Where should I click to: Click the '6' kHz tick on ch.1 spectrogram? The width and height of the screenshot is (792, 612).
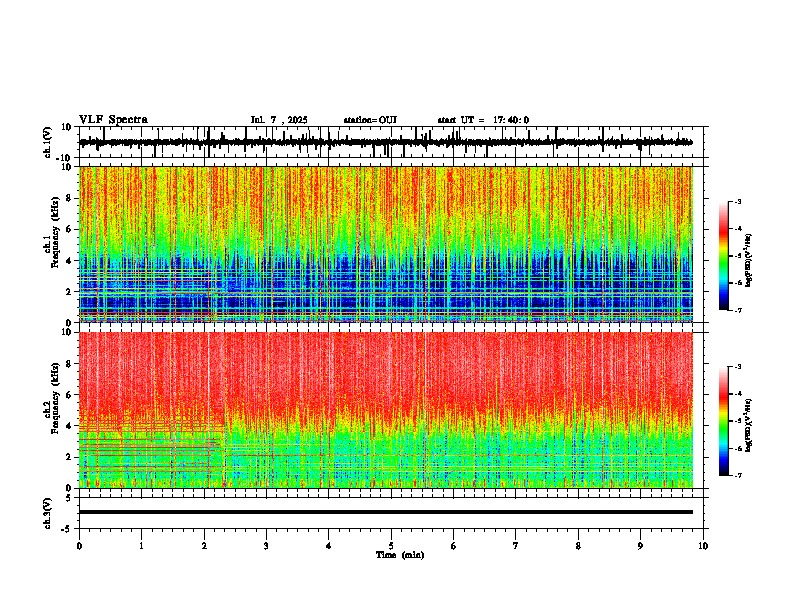pos(70,230)
